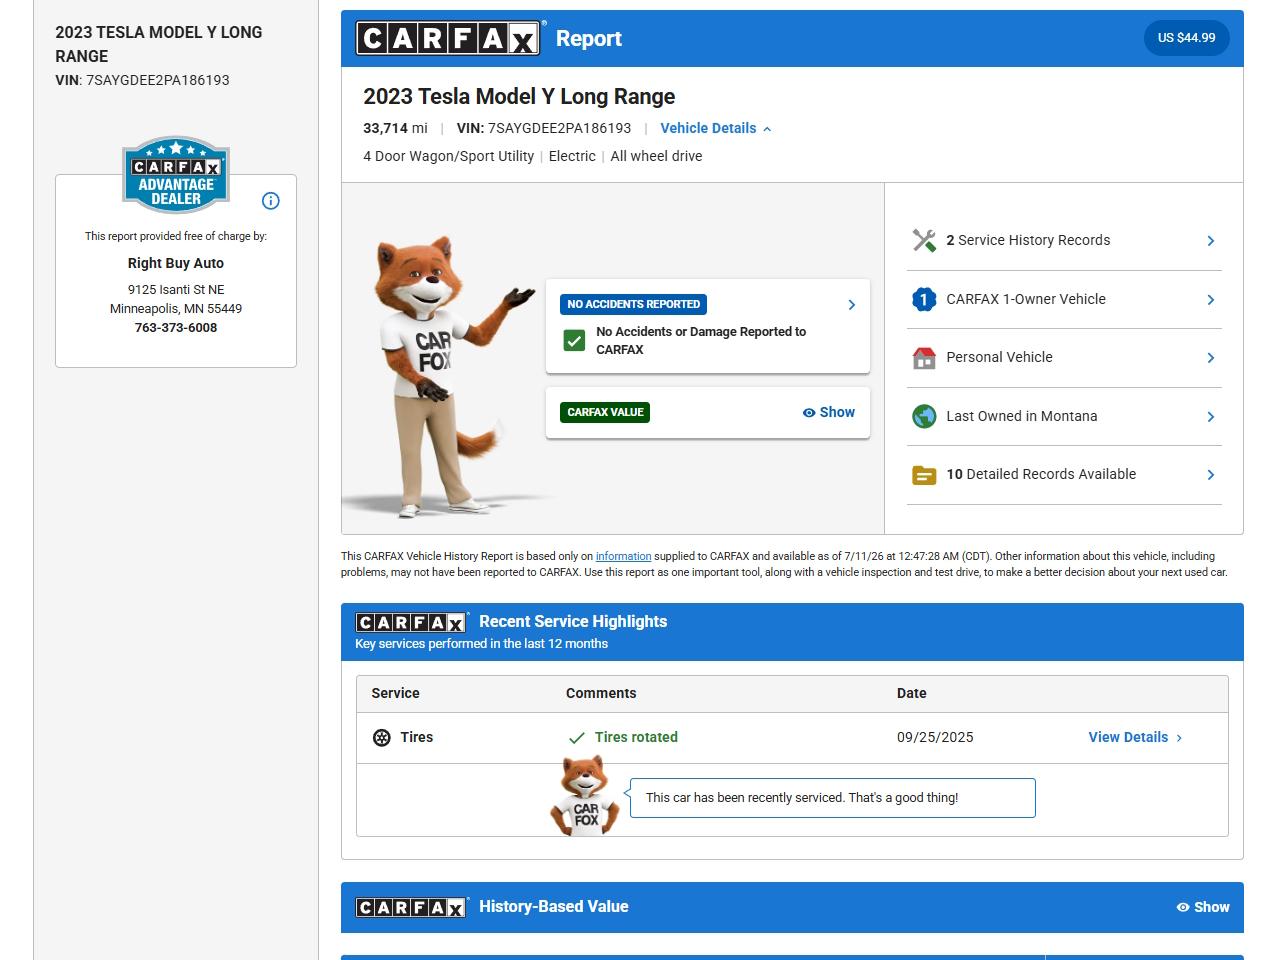Click the green No Accidents checkbox
The height and width of the screenshot is (960, 1280).
point(574,341)
